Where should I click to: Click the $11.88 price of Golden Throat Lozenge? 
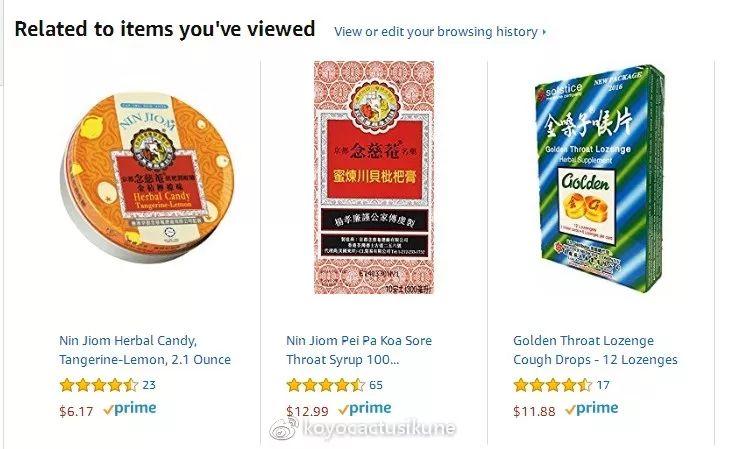coord(534,411)
